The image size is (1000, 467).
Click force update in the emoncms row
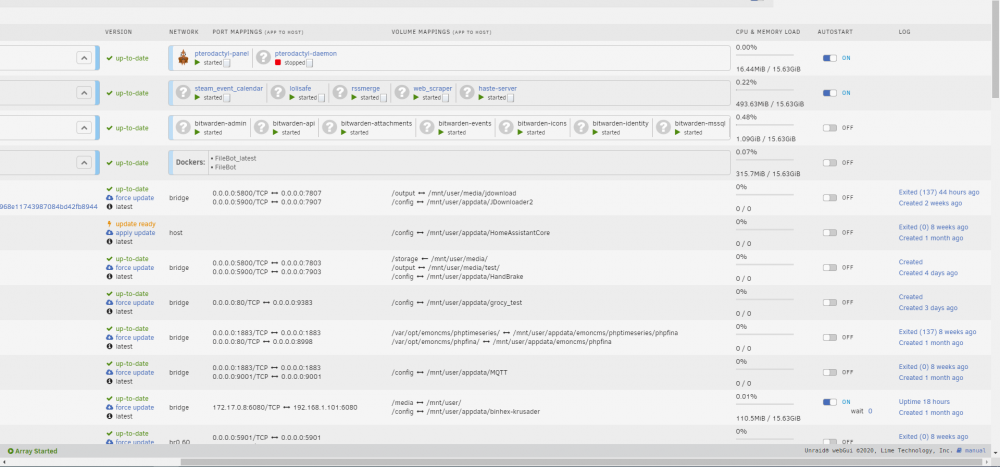point(135,337)
